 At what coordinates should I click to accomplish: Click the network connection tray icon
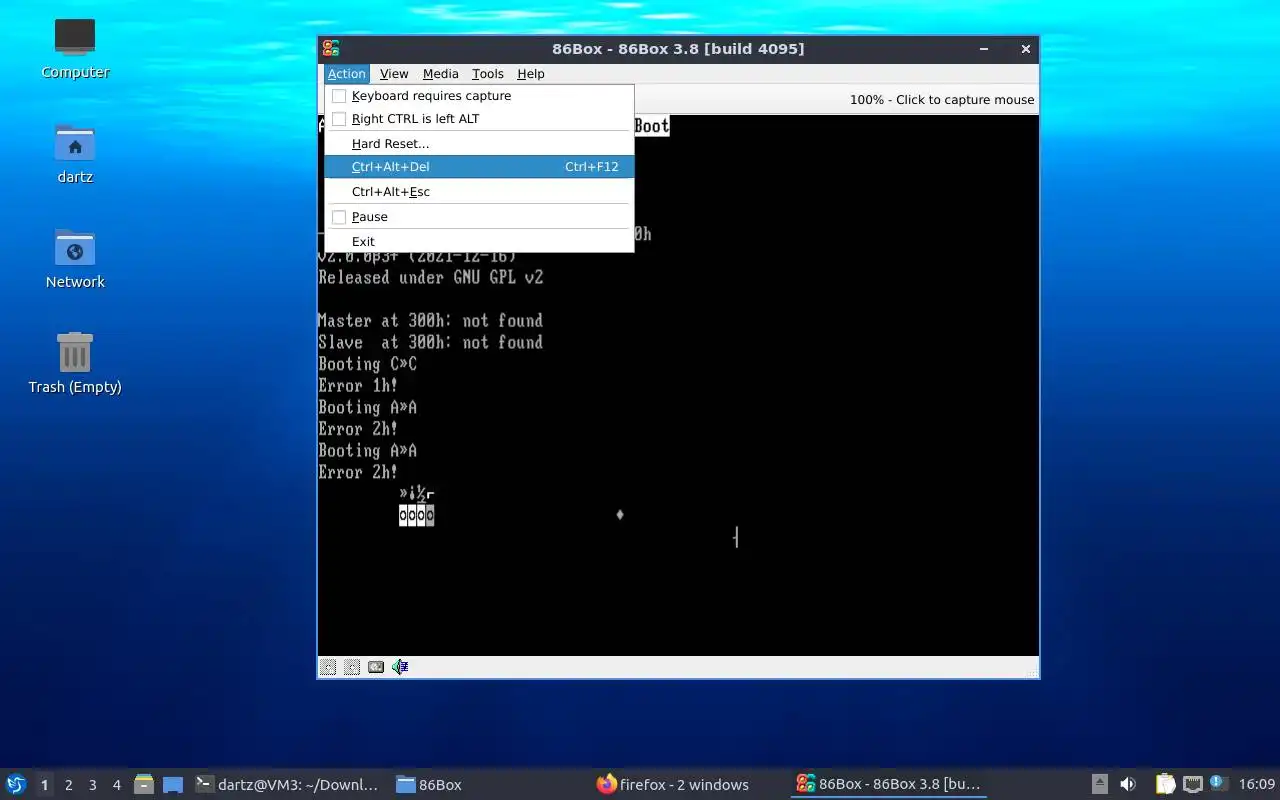click(1192, 784)
